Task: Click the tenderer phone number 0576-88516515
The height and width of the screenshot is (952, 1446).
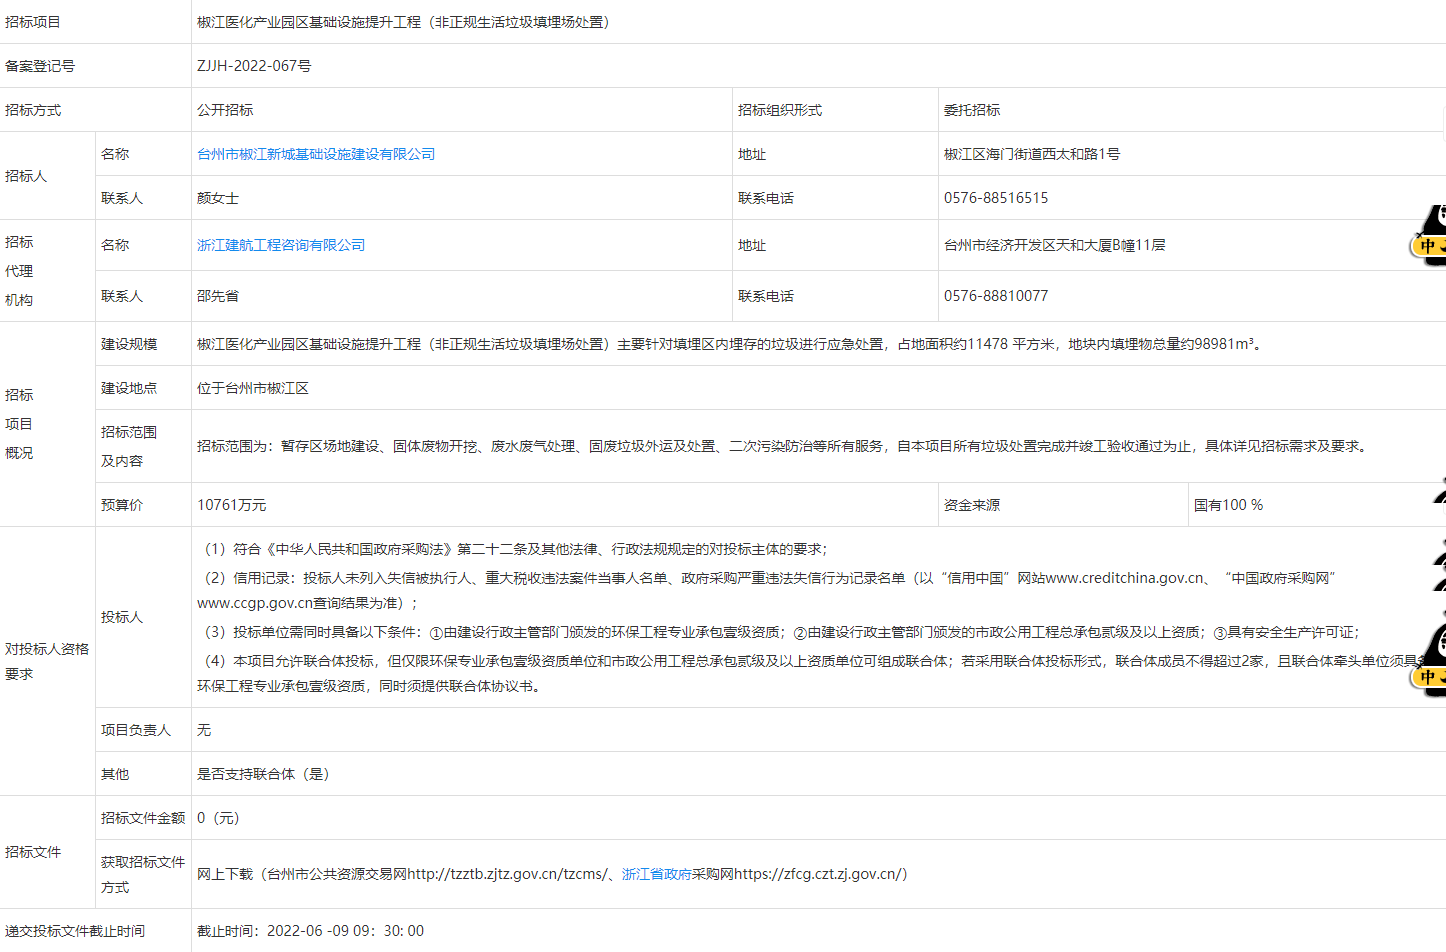Action: click(995, 198)
